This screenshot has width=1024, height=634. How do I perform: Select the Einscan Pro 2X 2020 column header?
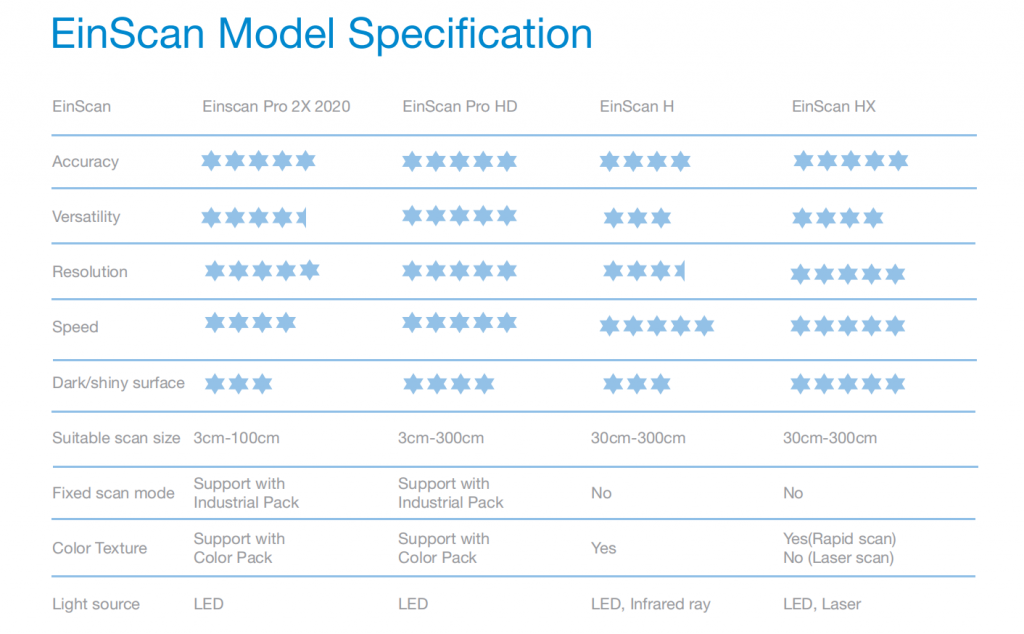coord(276,106)
